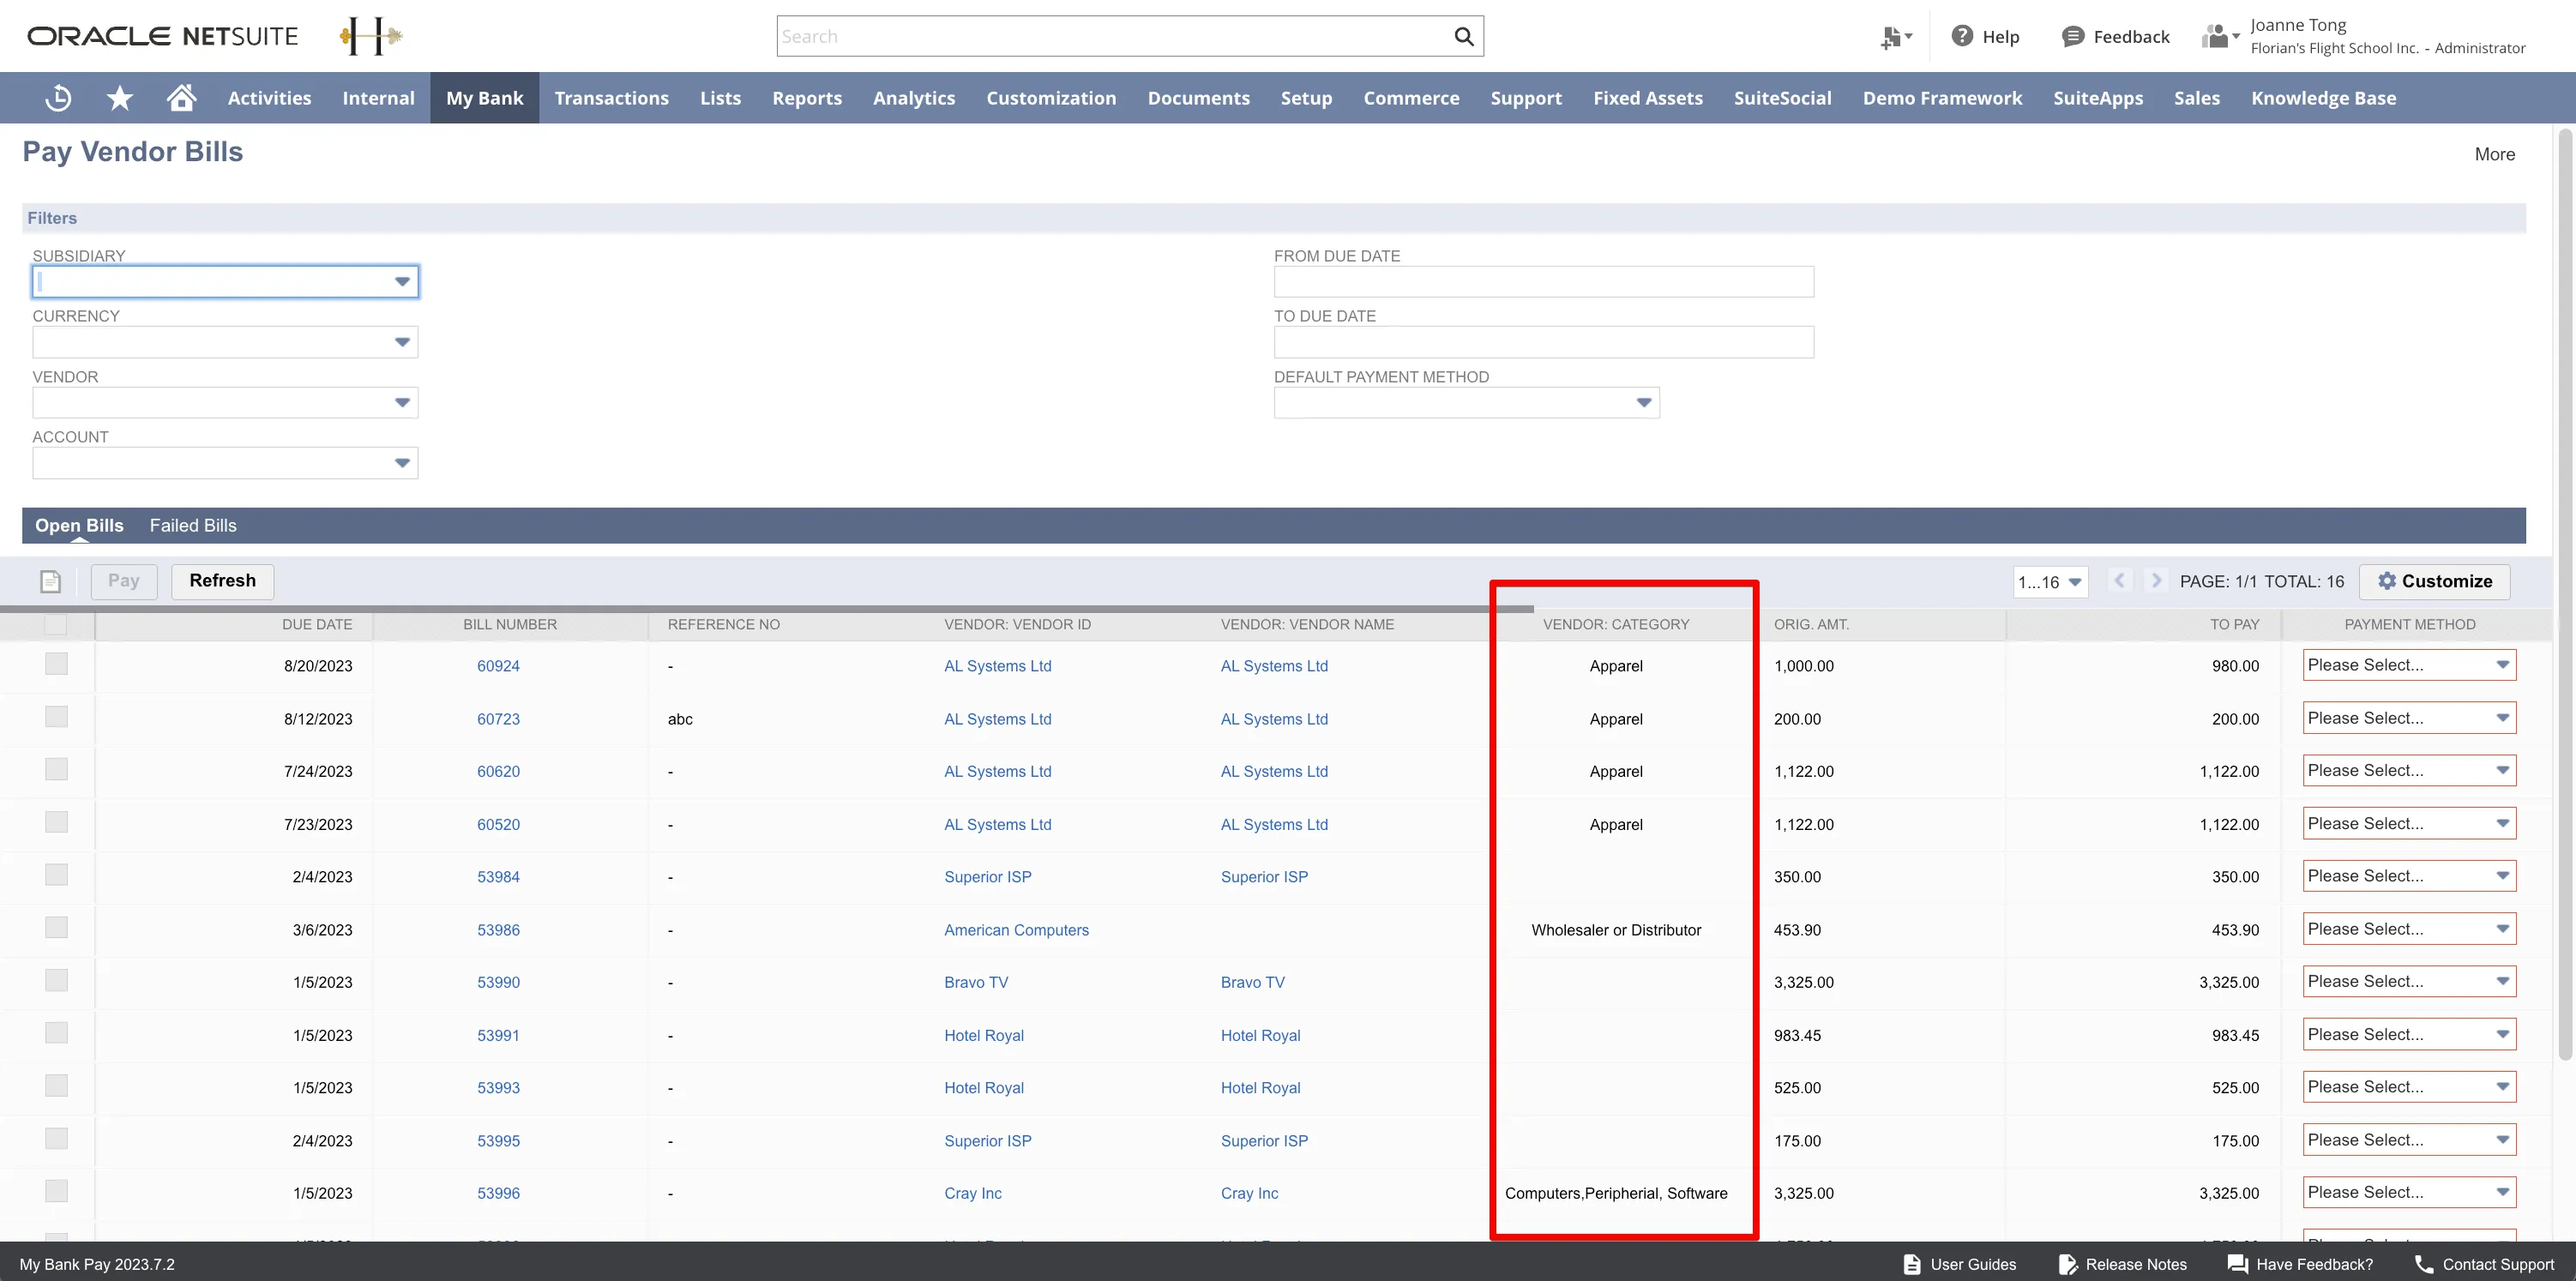This screenshot has width=2576, height=1281.
Task: Select payment method for bill 53986
Action: pos(2409,929)
